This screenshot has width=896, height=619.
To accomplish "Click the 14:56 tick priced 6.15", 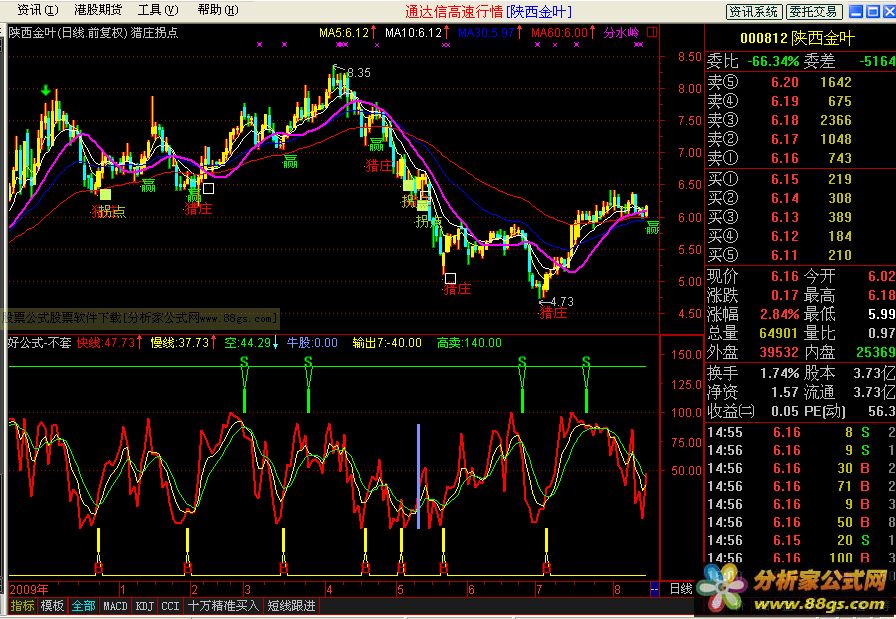I will [801, 541].
